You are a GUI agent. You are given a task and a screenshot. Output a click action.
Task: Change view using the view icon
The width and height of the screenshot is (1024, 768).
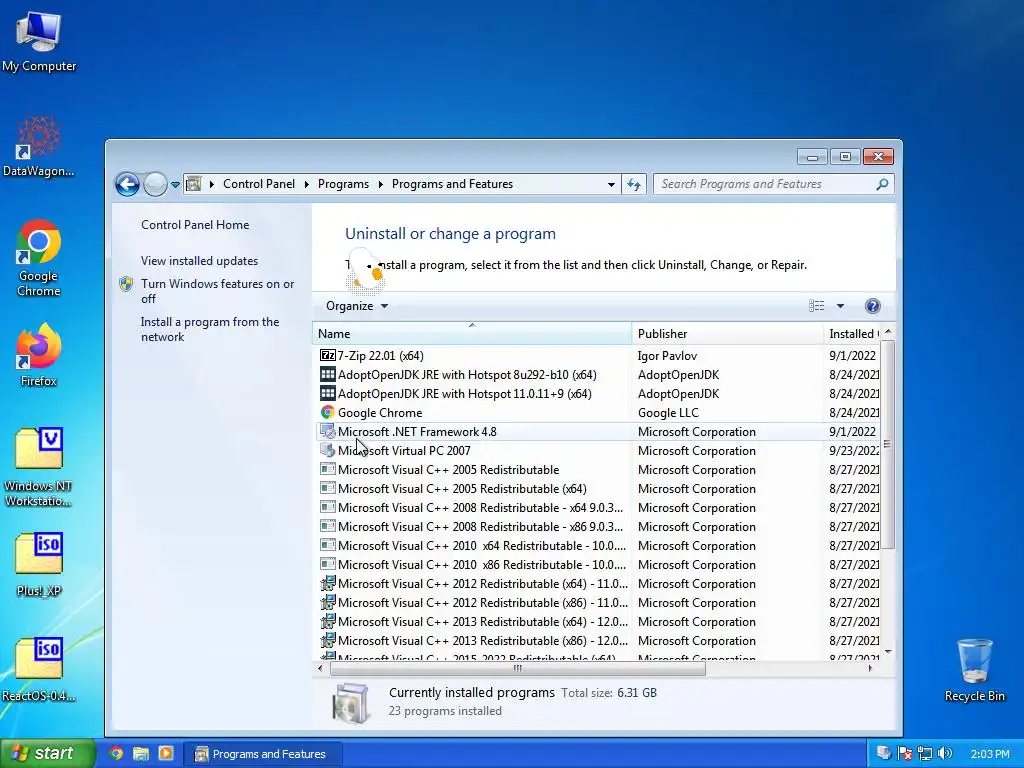(x=816, y=306)
